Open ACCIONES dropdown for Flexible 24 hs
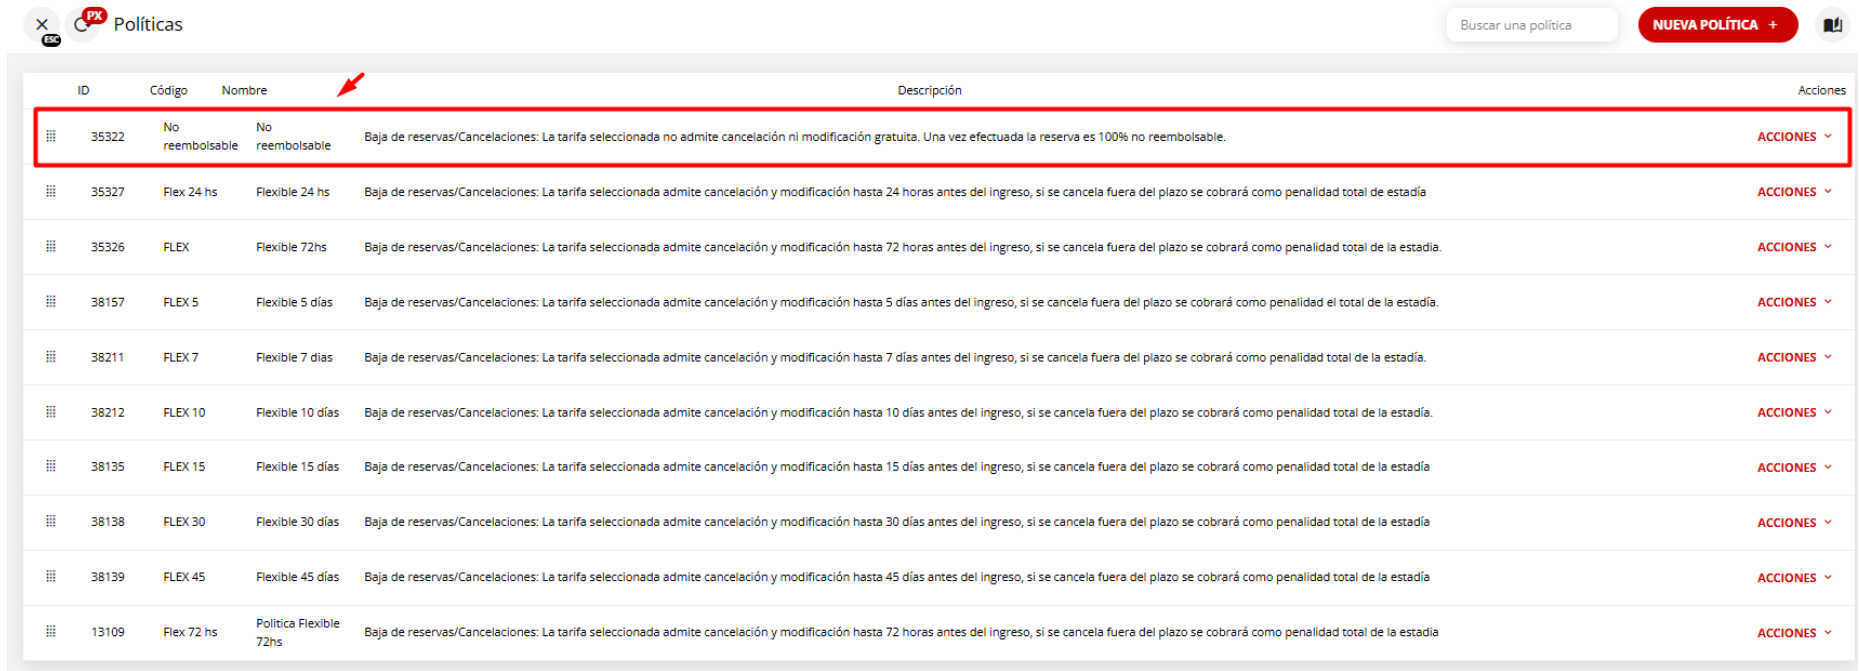This screenshot has height=671, width=1860. (x=1794, y=192)
